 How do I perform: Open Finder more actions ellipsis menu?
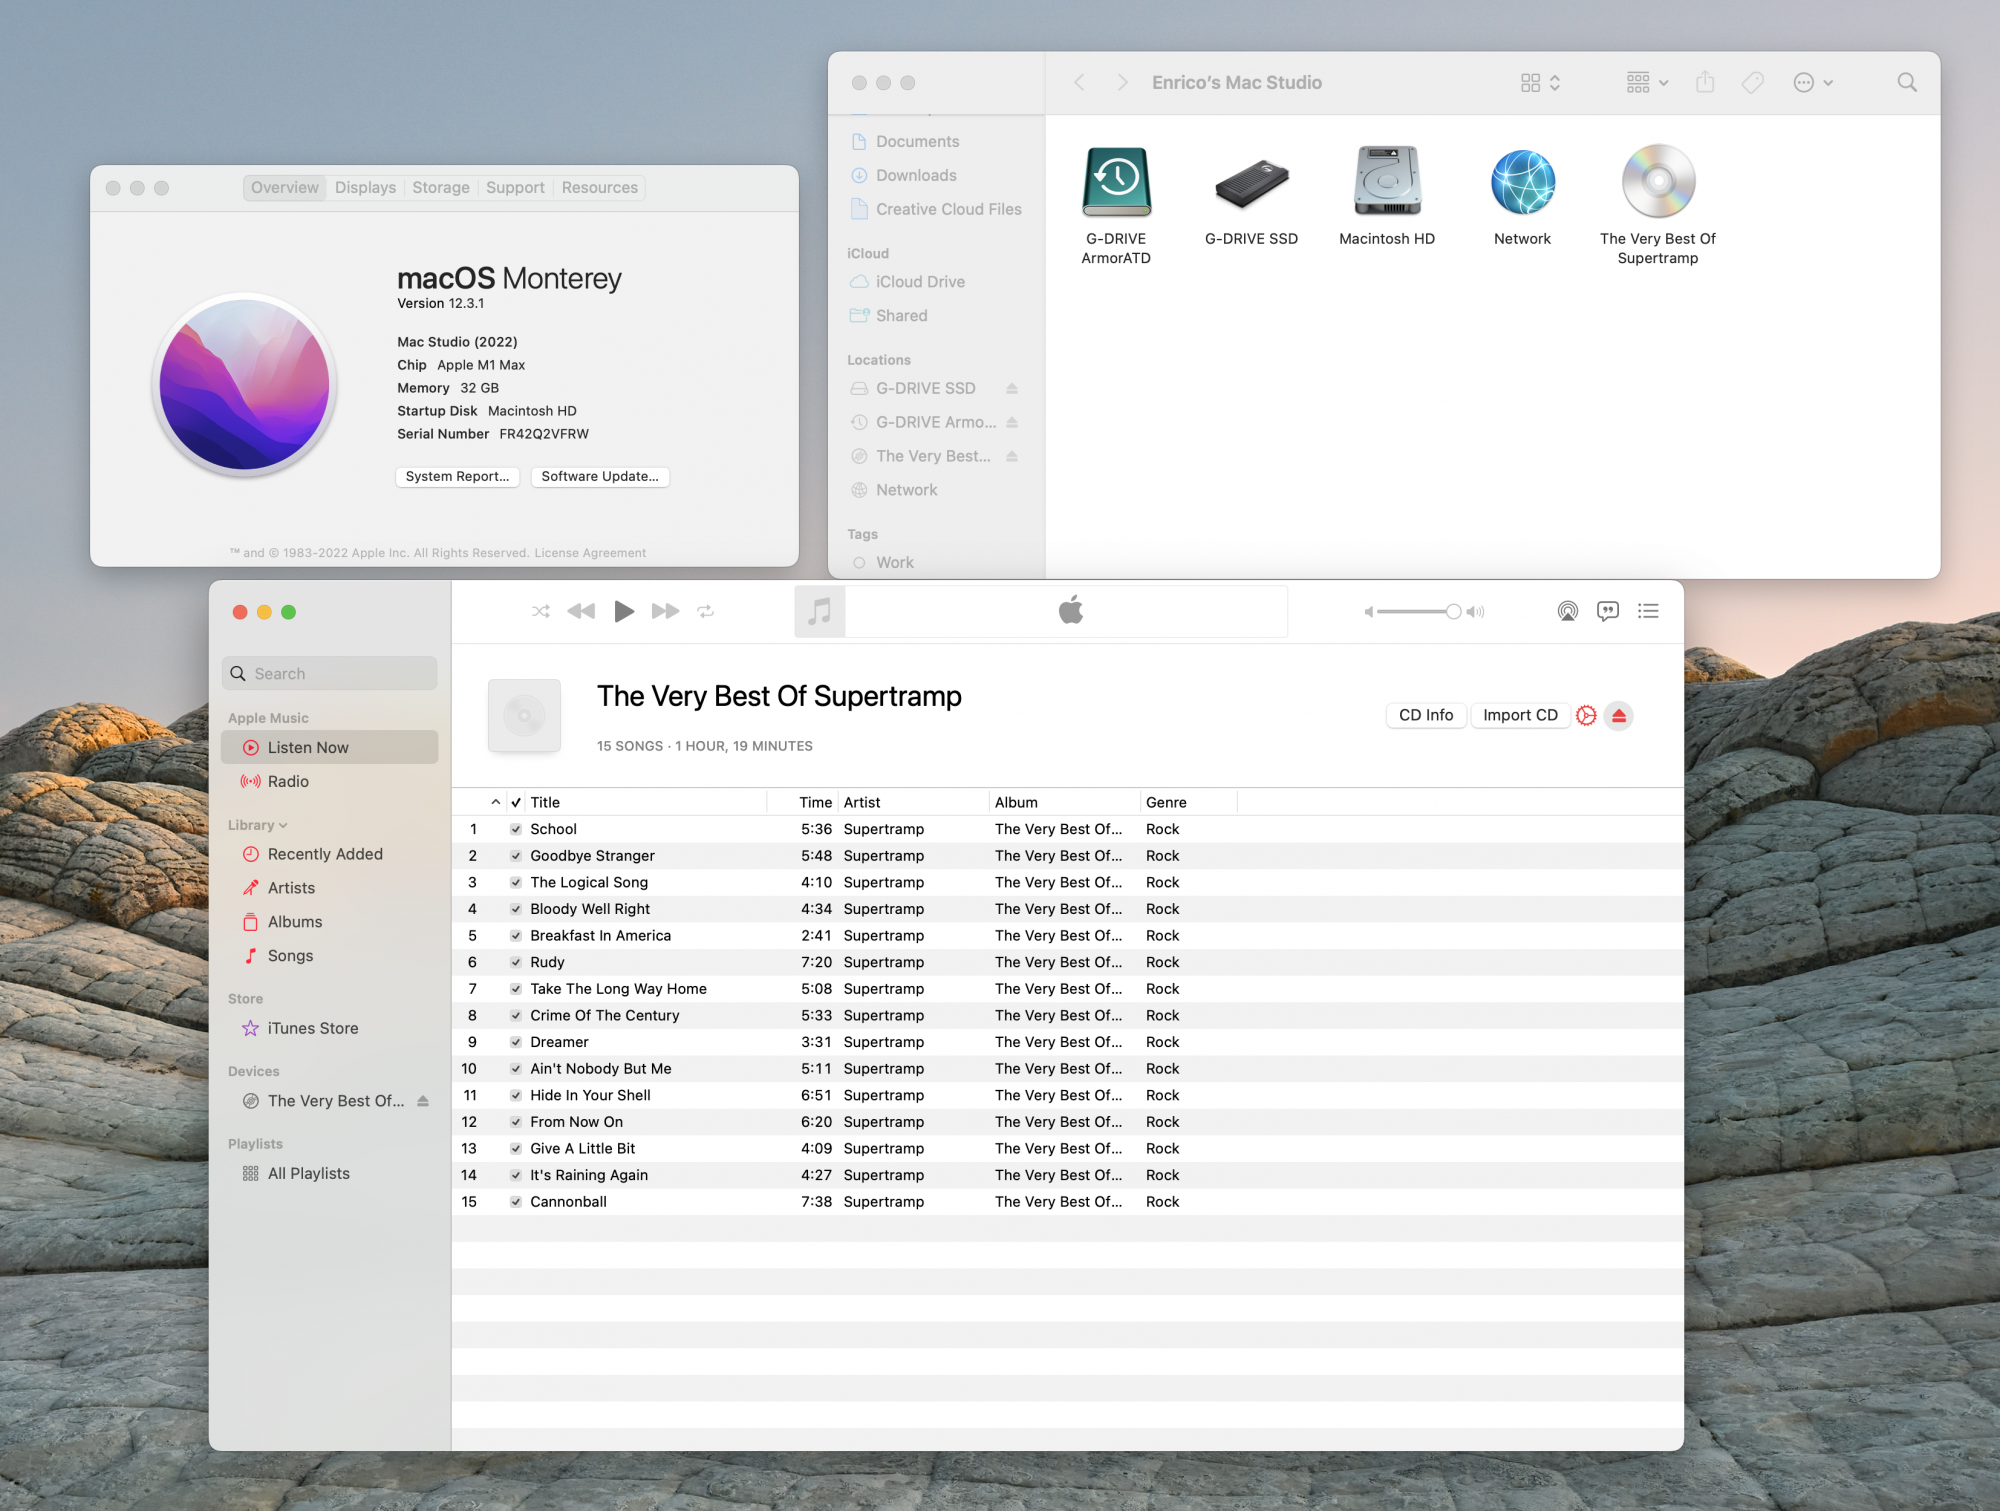[x=1813, y=83]
